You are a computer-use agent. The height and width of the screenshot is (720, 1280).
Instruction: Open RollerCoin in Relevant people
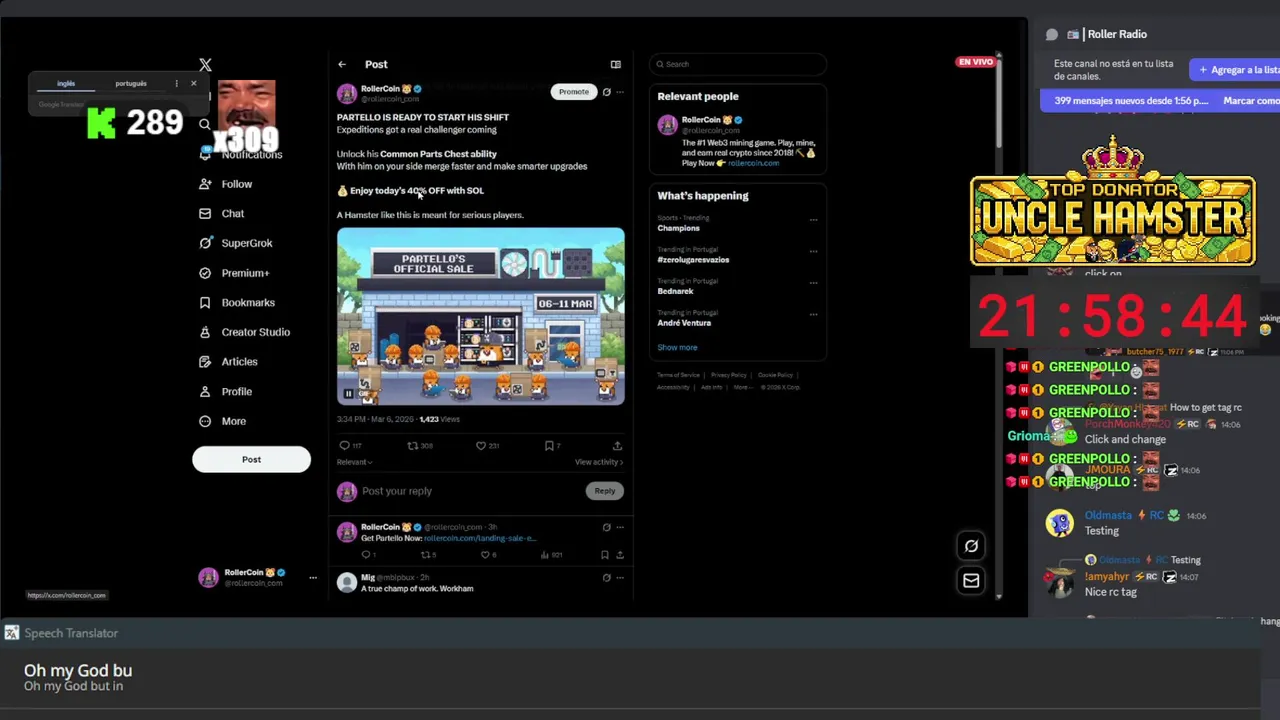coord(700,120)
